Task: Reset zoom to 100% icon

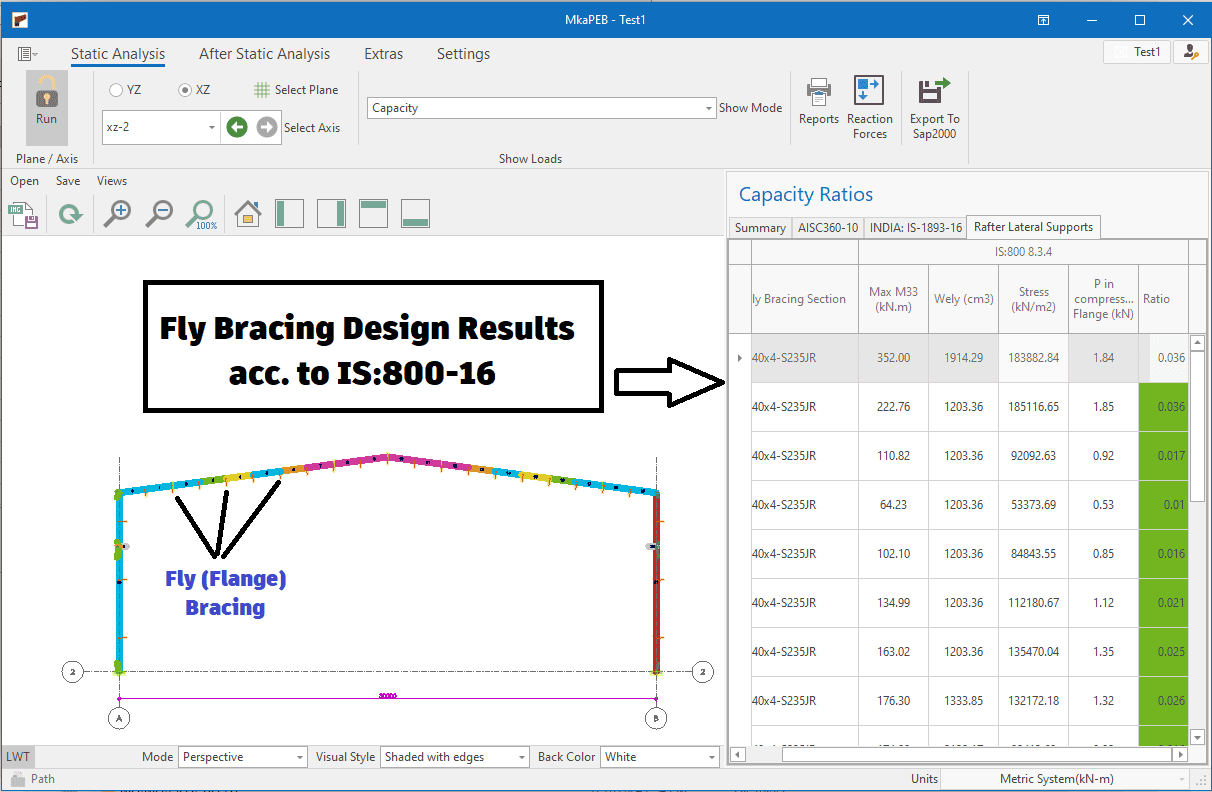Action: [201, 213]
